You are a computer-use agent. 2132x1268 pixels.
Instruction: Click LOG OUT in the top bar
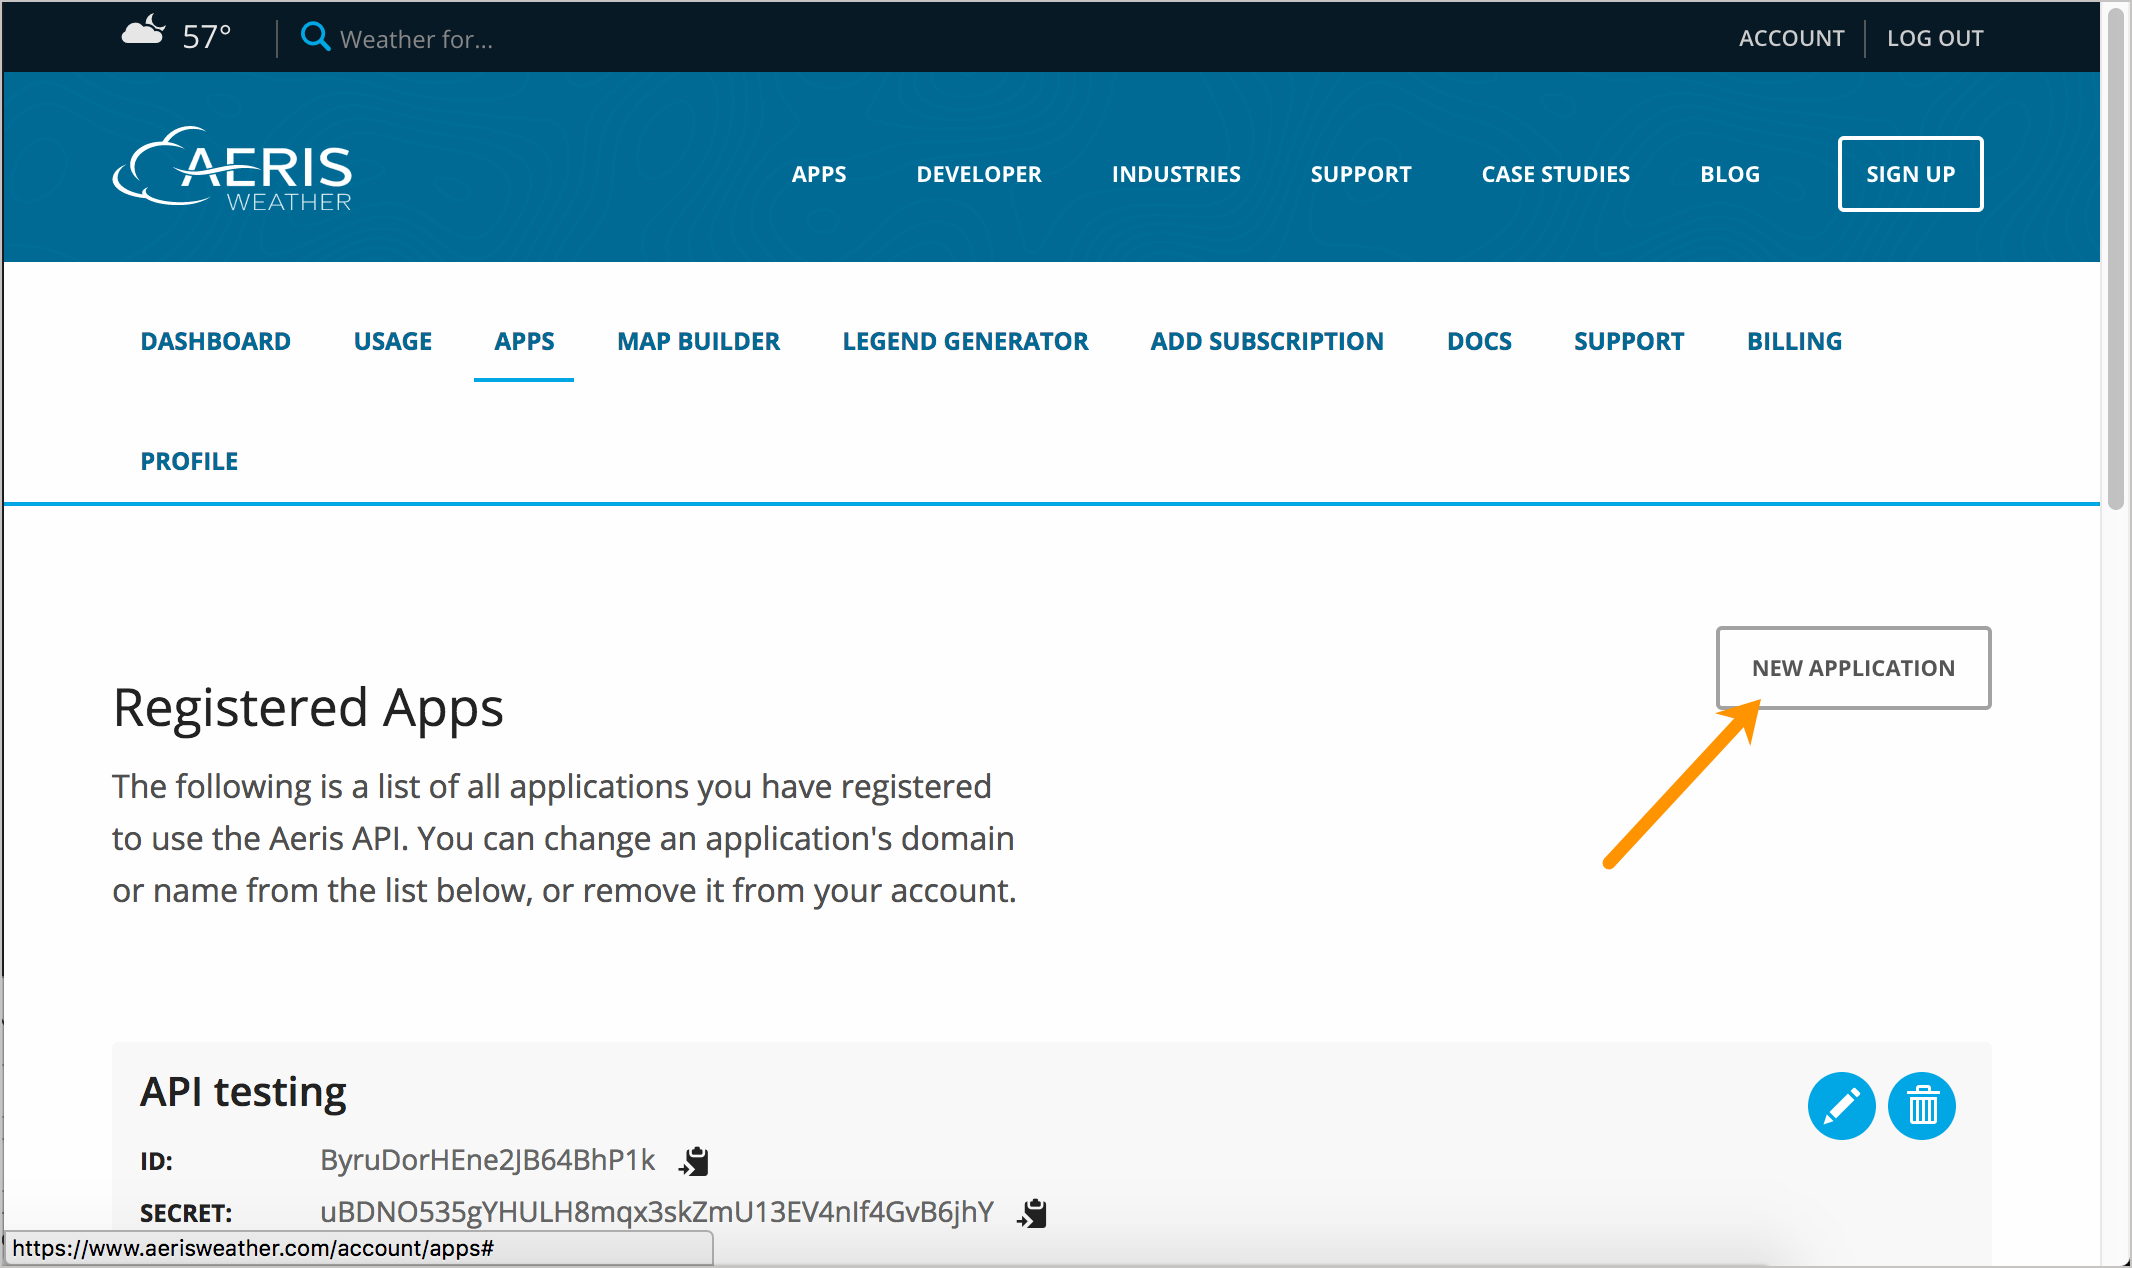(1935, 38)
